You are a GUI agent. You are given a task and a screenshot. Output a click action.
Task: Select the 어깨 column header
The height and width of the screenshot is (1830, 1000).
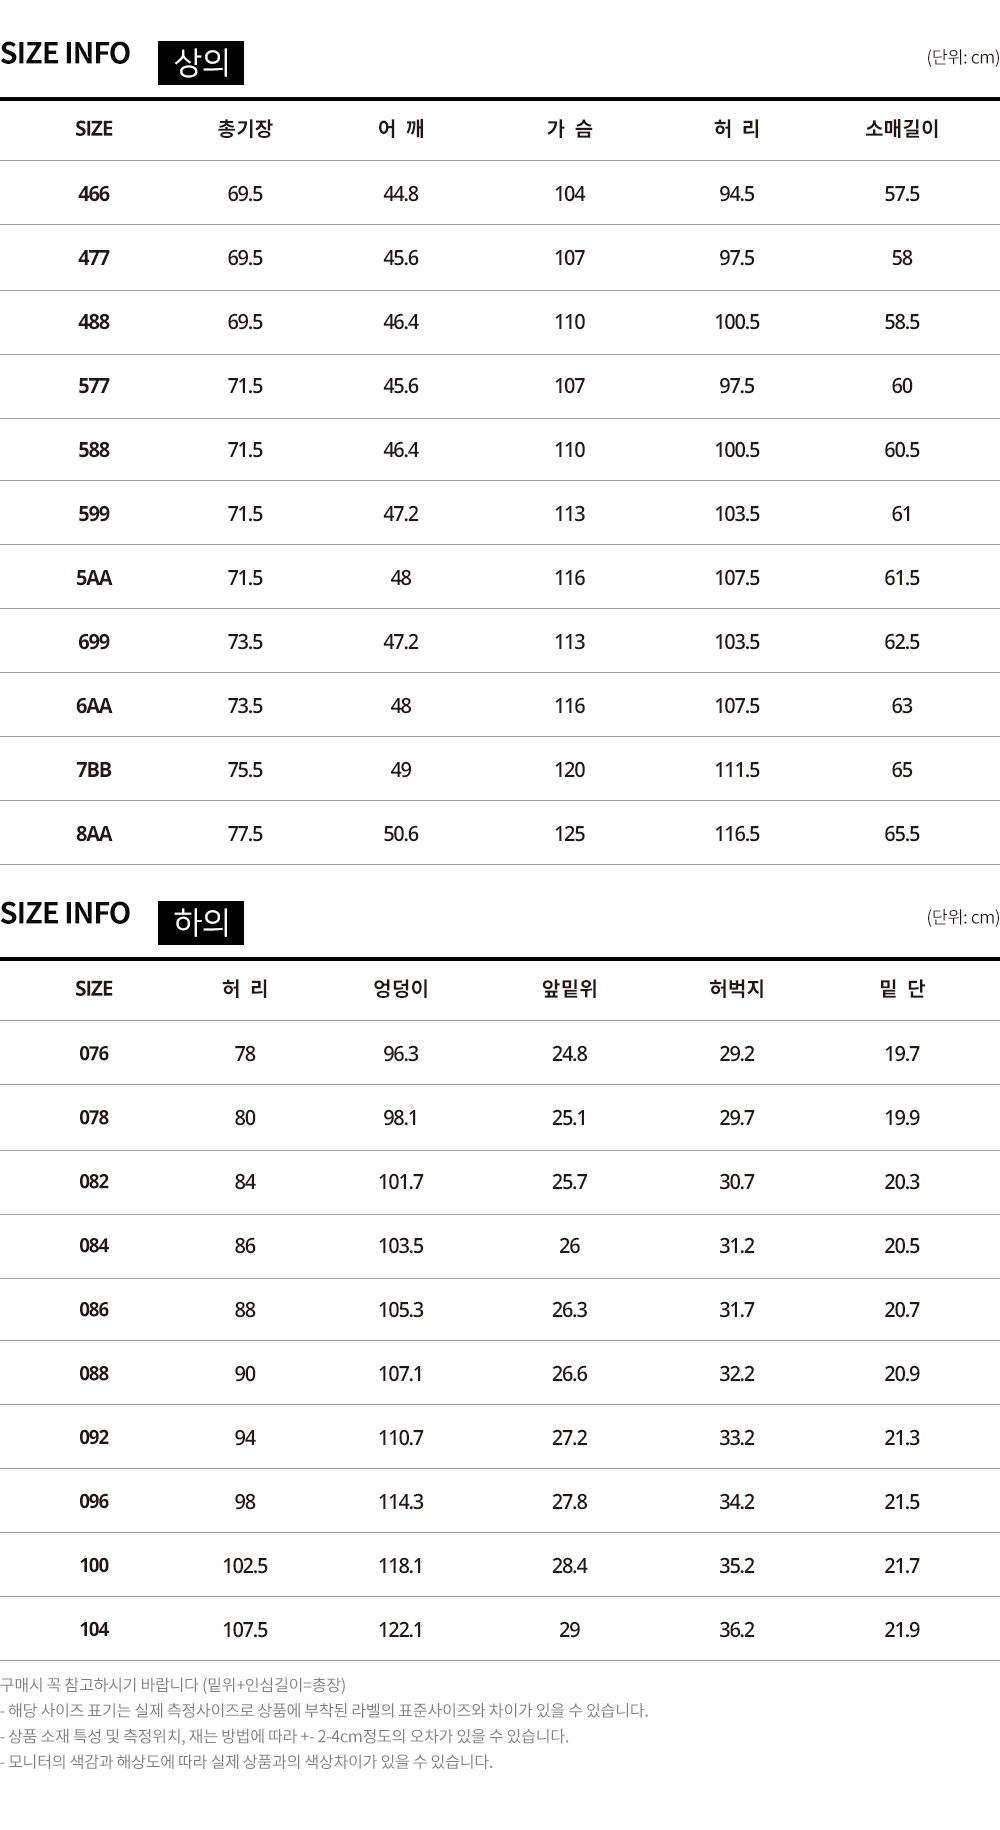(x=401, y=129)
